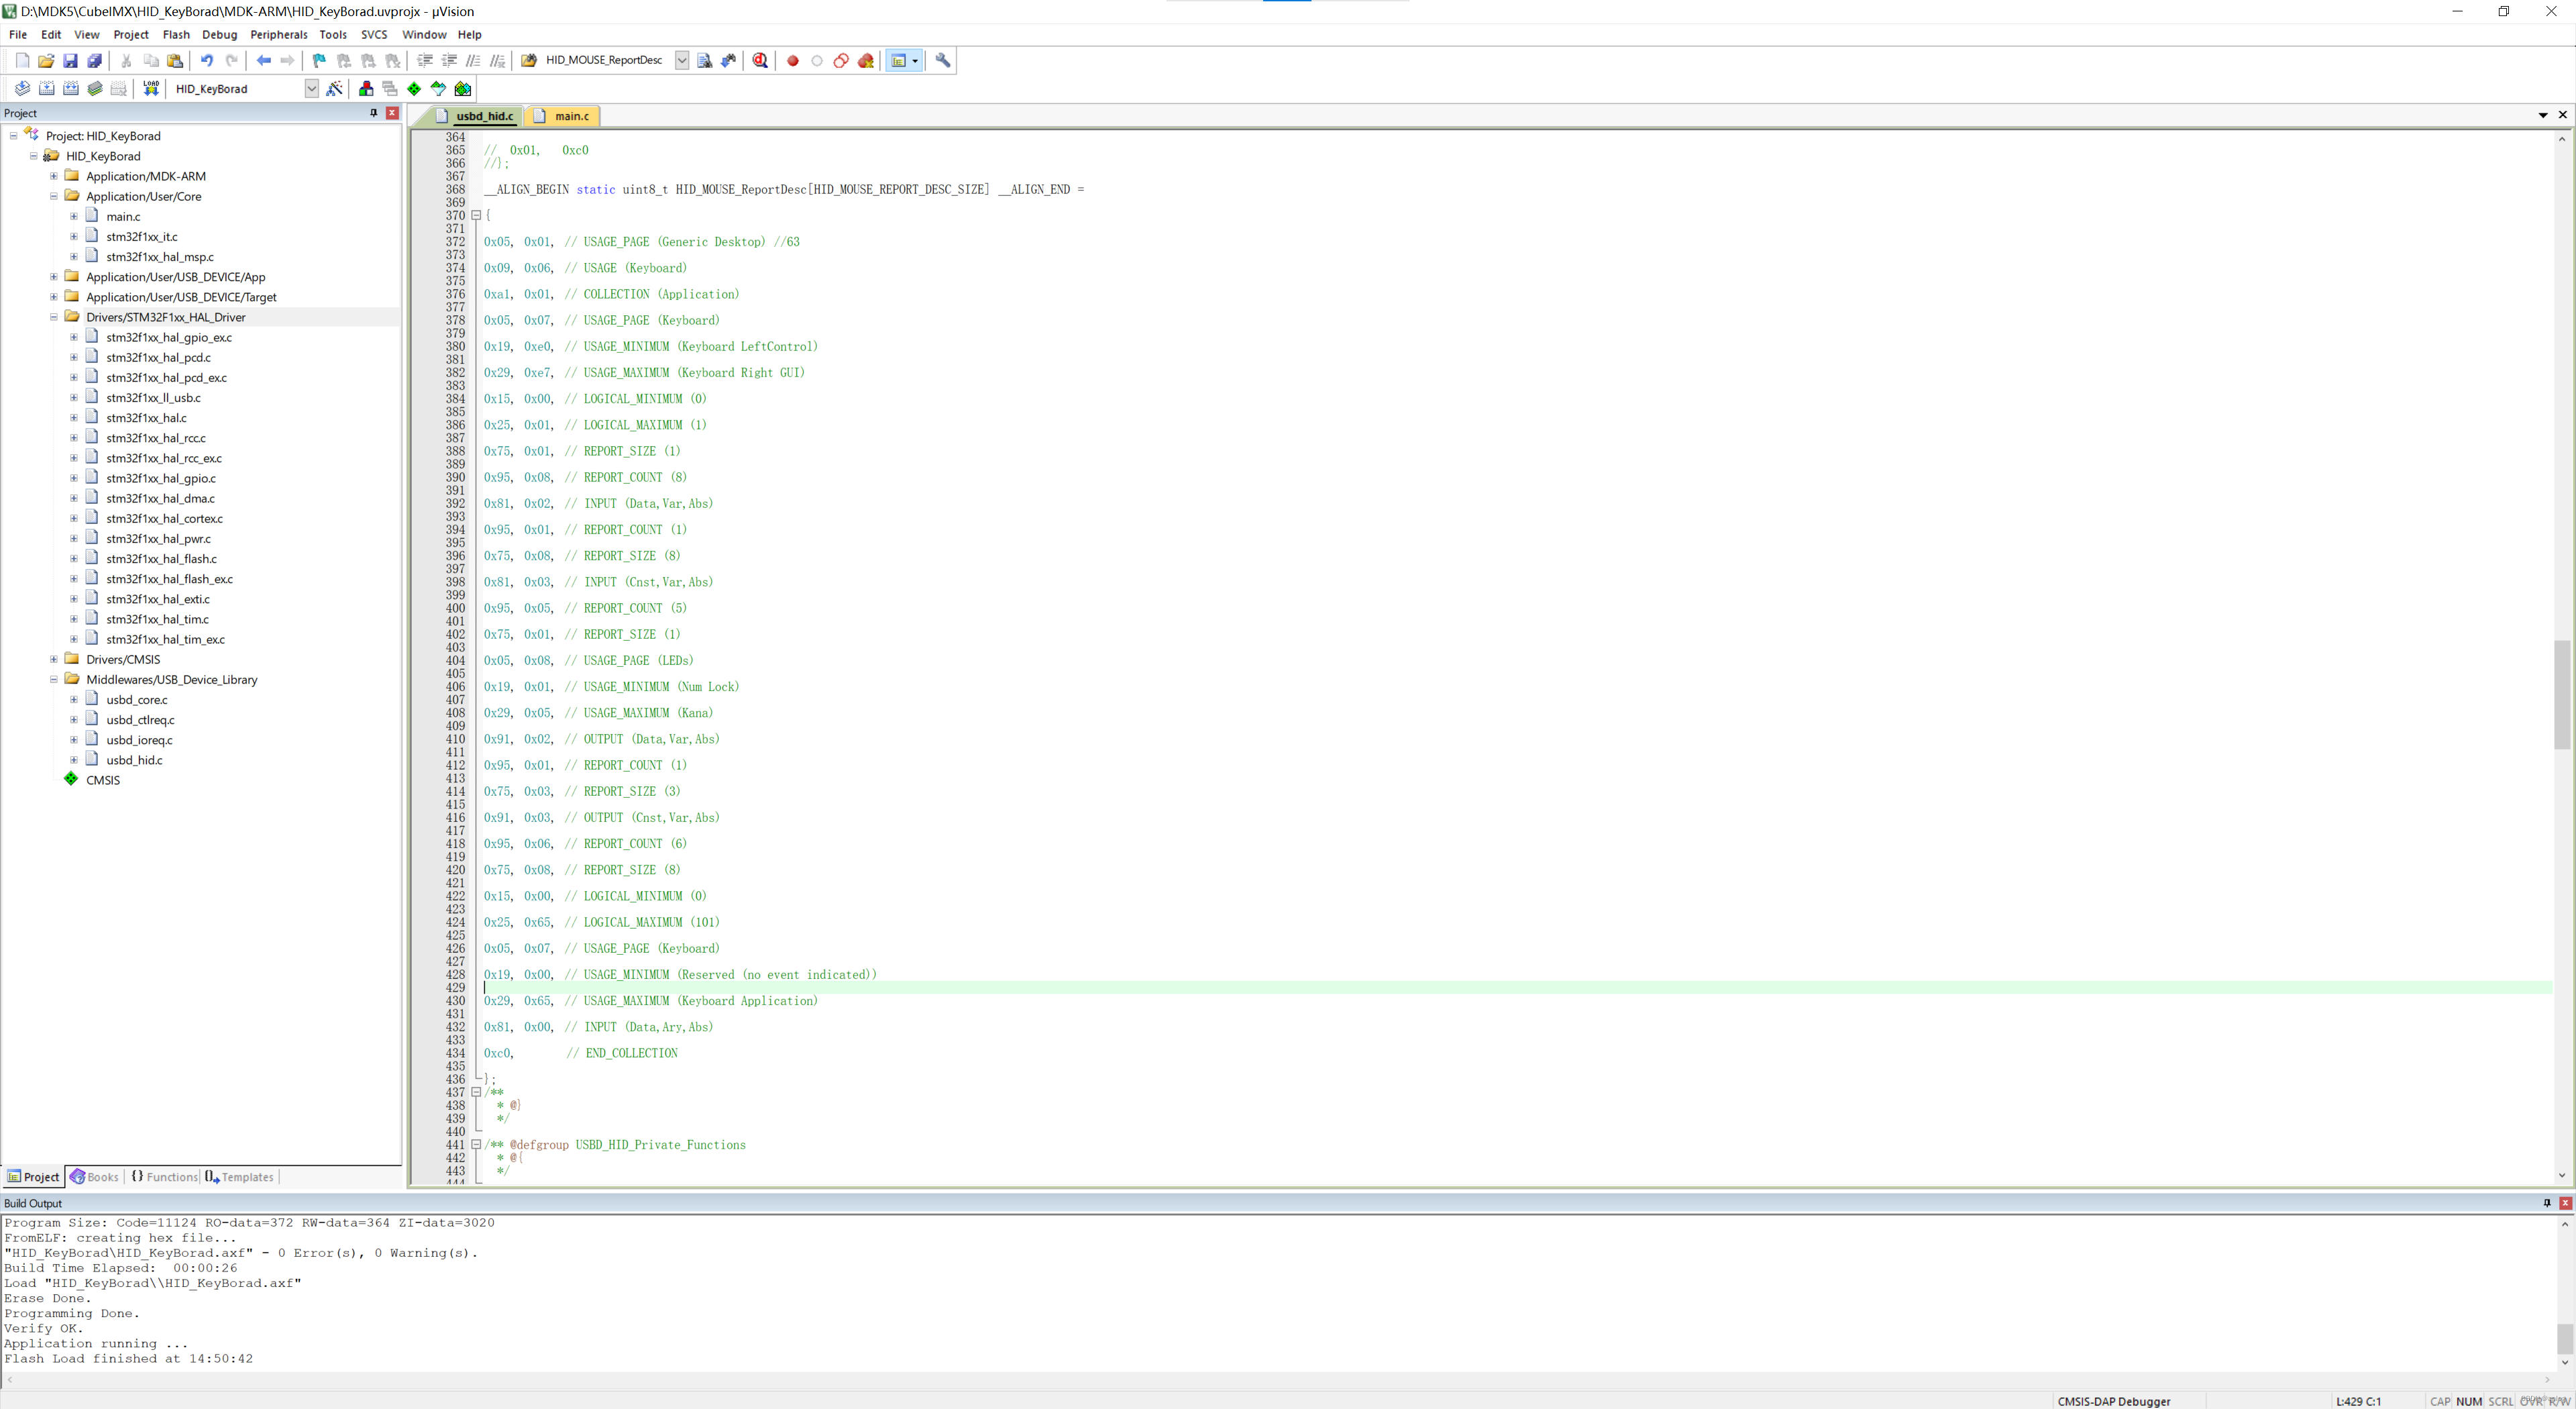Open the editor tab list dropdown arrow
This screenshot has height=1409, width=2576.
click(2543, 115)
